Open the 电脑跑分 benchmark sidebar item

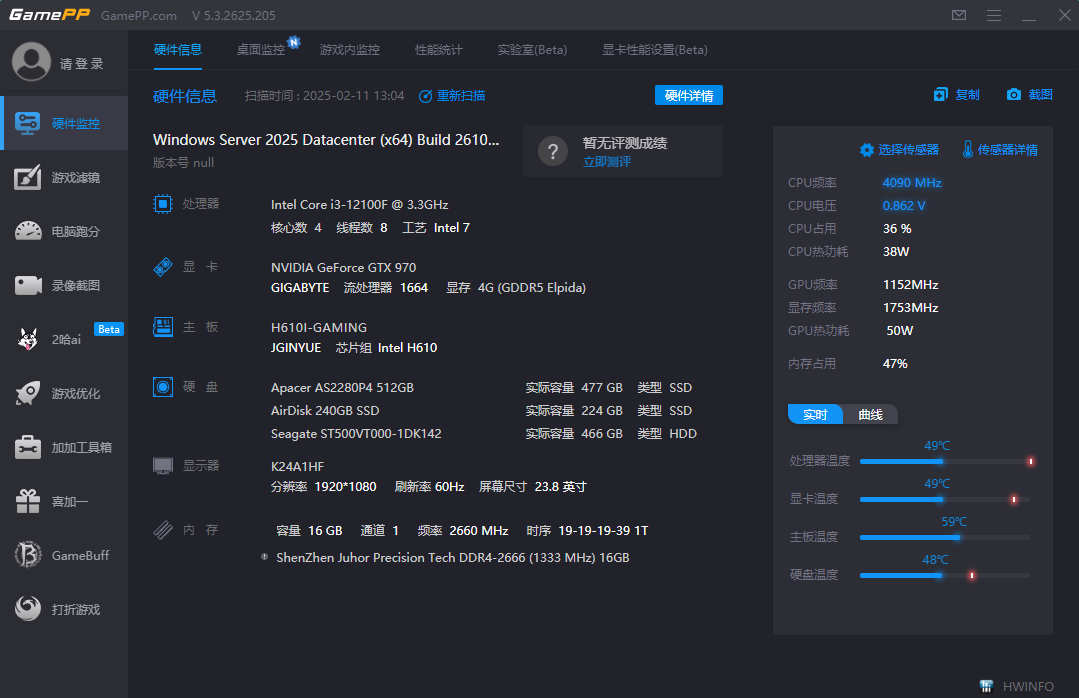pyautogui.click(x=64, y=231)
